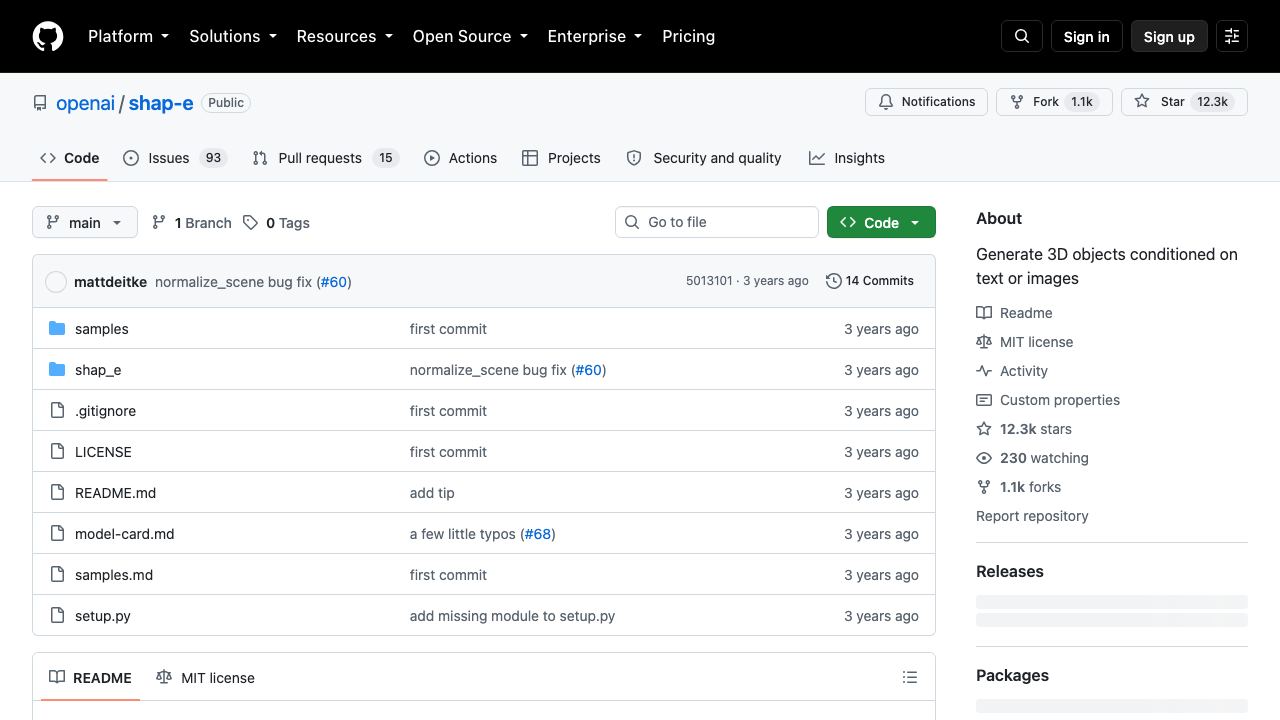Click the GitHub logo icon
This screenshot has height=720, width=1280.
(48, 36)
